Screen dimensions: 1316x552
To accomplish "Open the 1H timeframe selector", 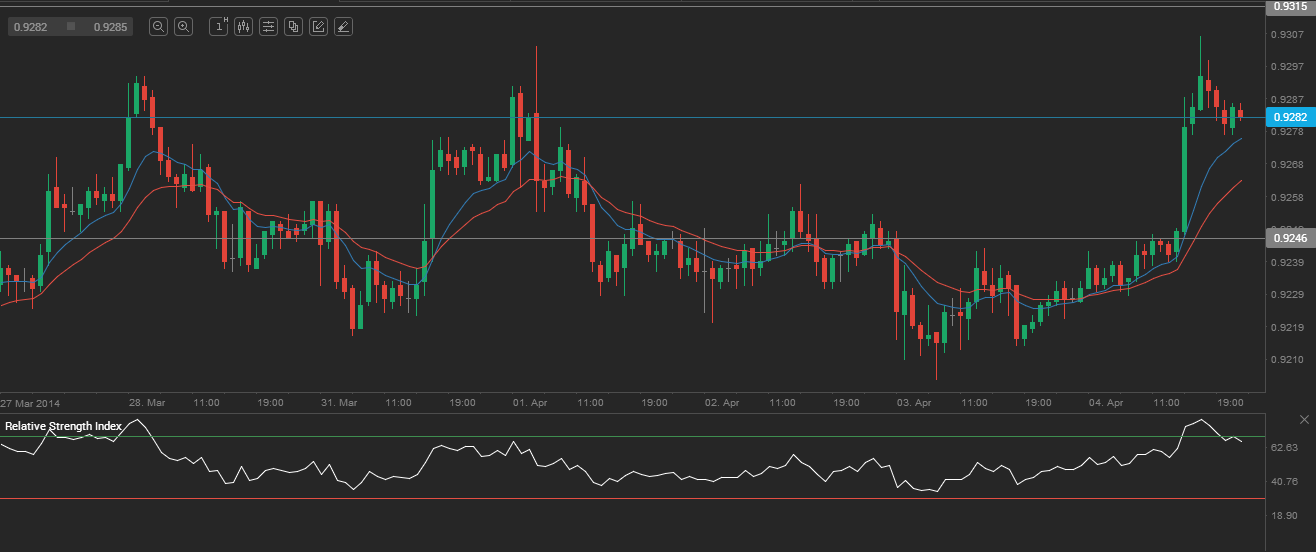I will pos(218,27).
